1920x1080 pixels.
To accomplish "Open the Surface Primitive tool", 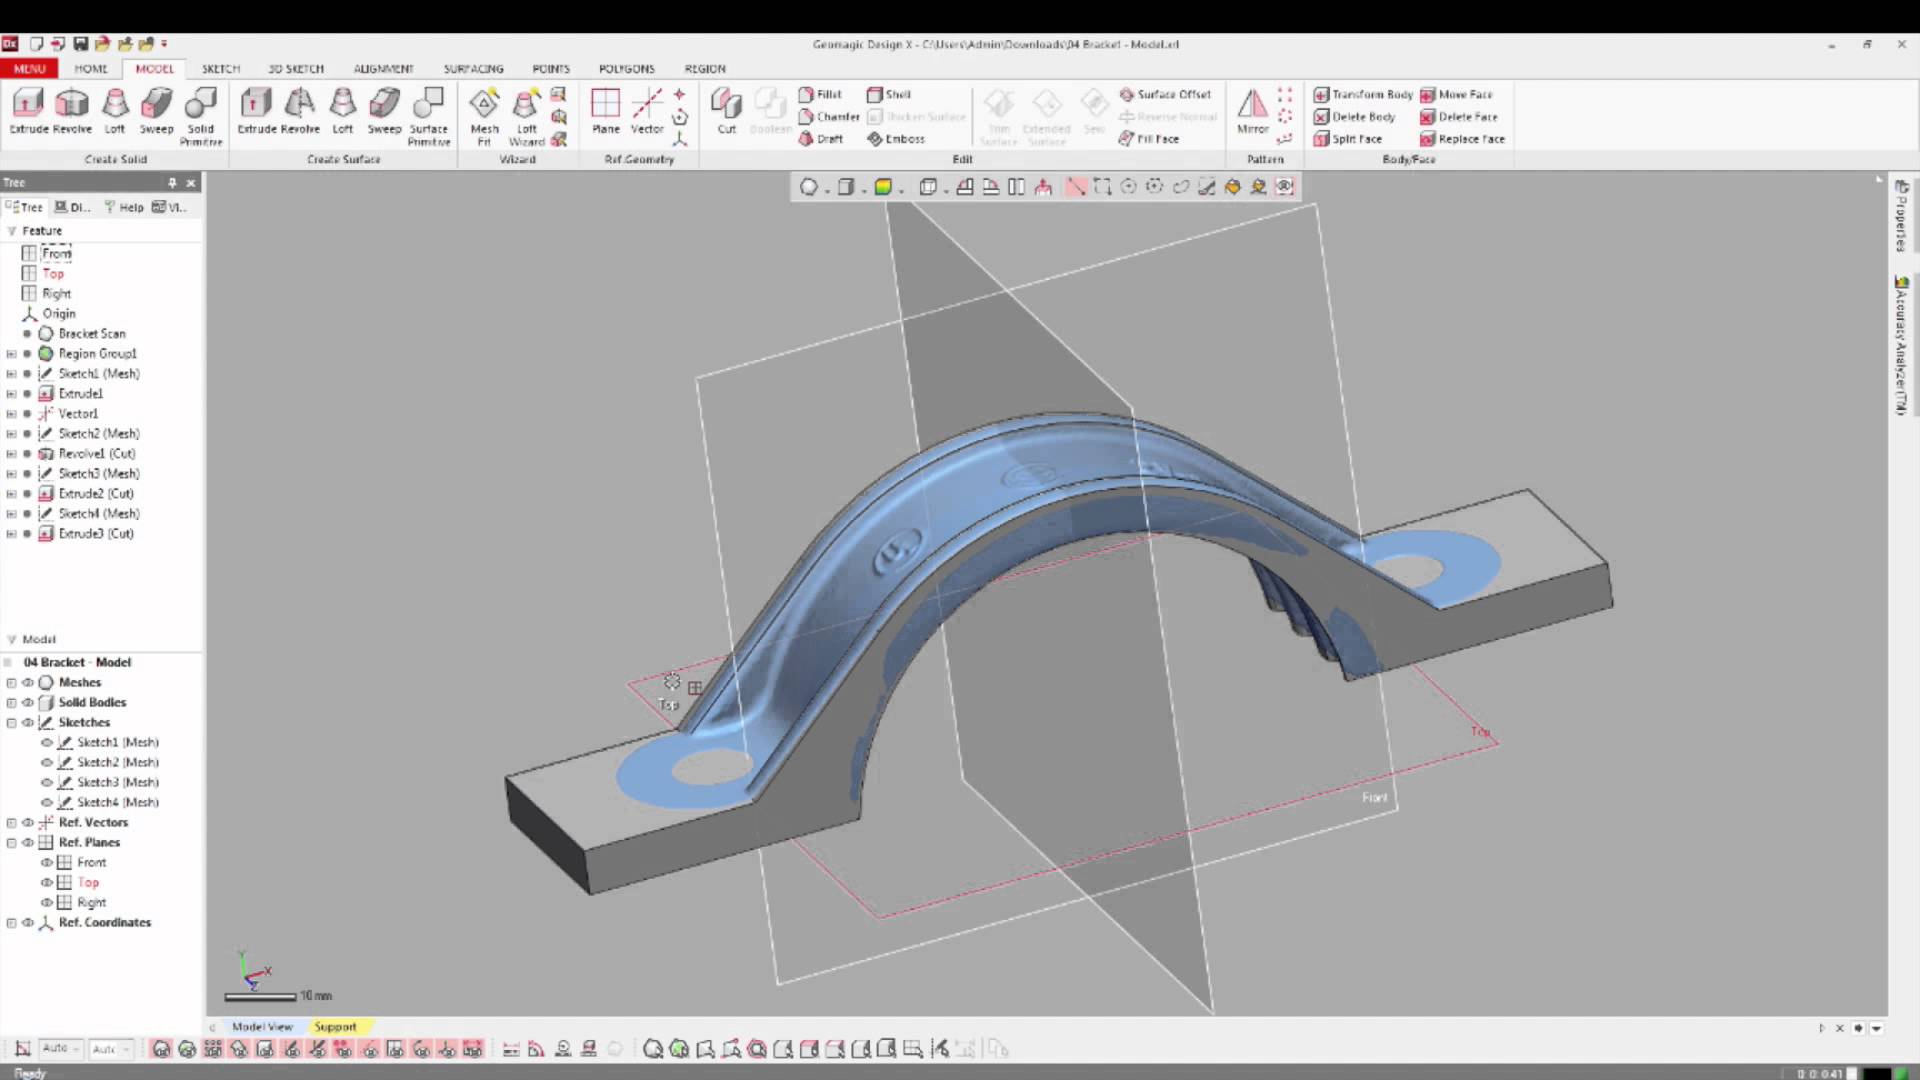I will pos(429,117).
